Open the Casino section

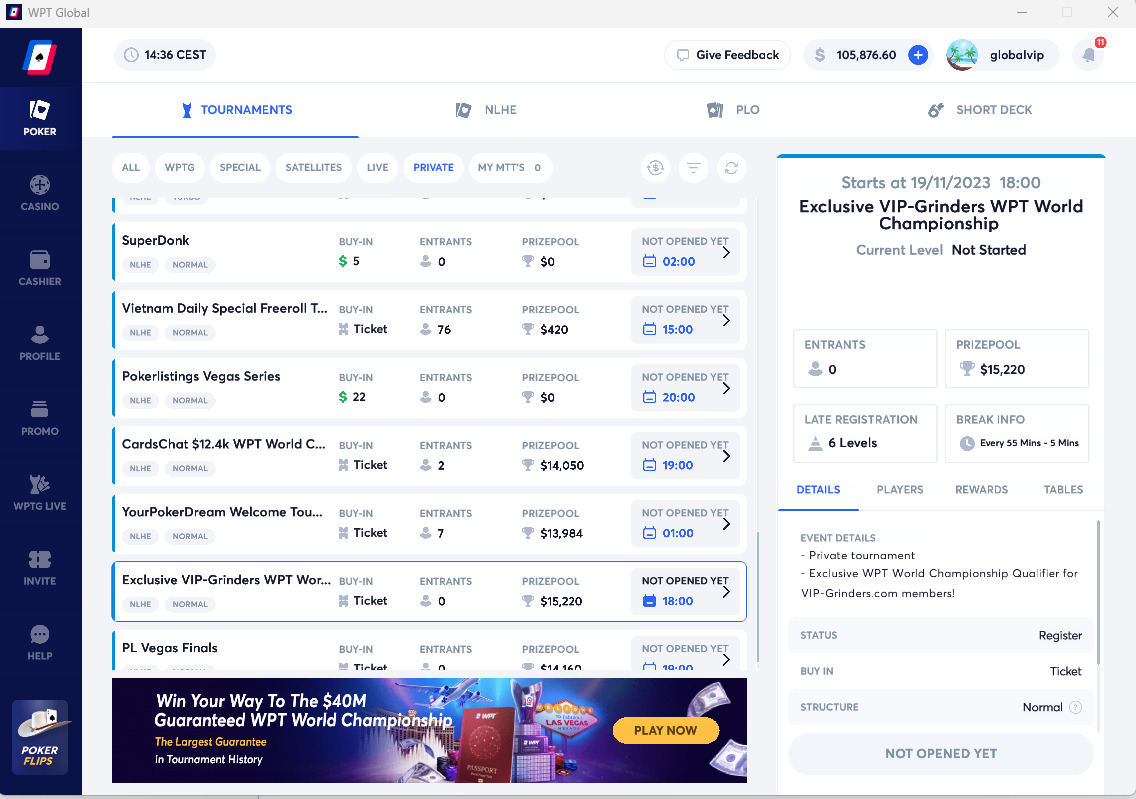coord(40,193)
